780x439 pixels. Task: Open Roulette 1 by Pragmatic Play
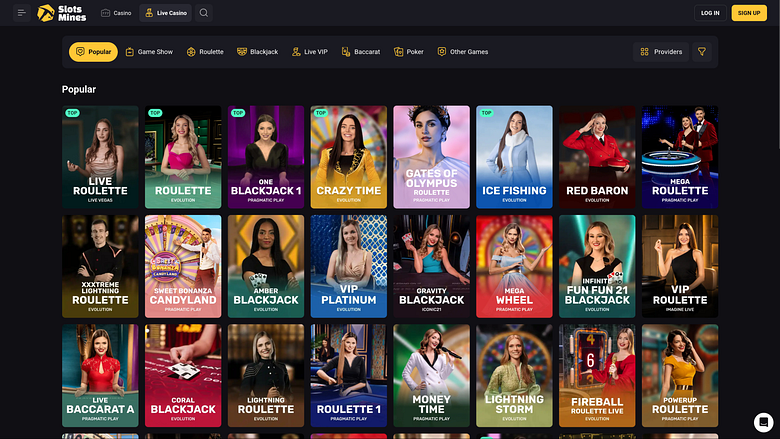[x=349, y=375]
